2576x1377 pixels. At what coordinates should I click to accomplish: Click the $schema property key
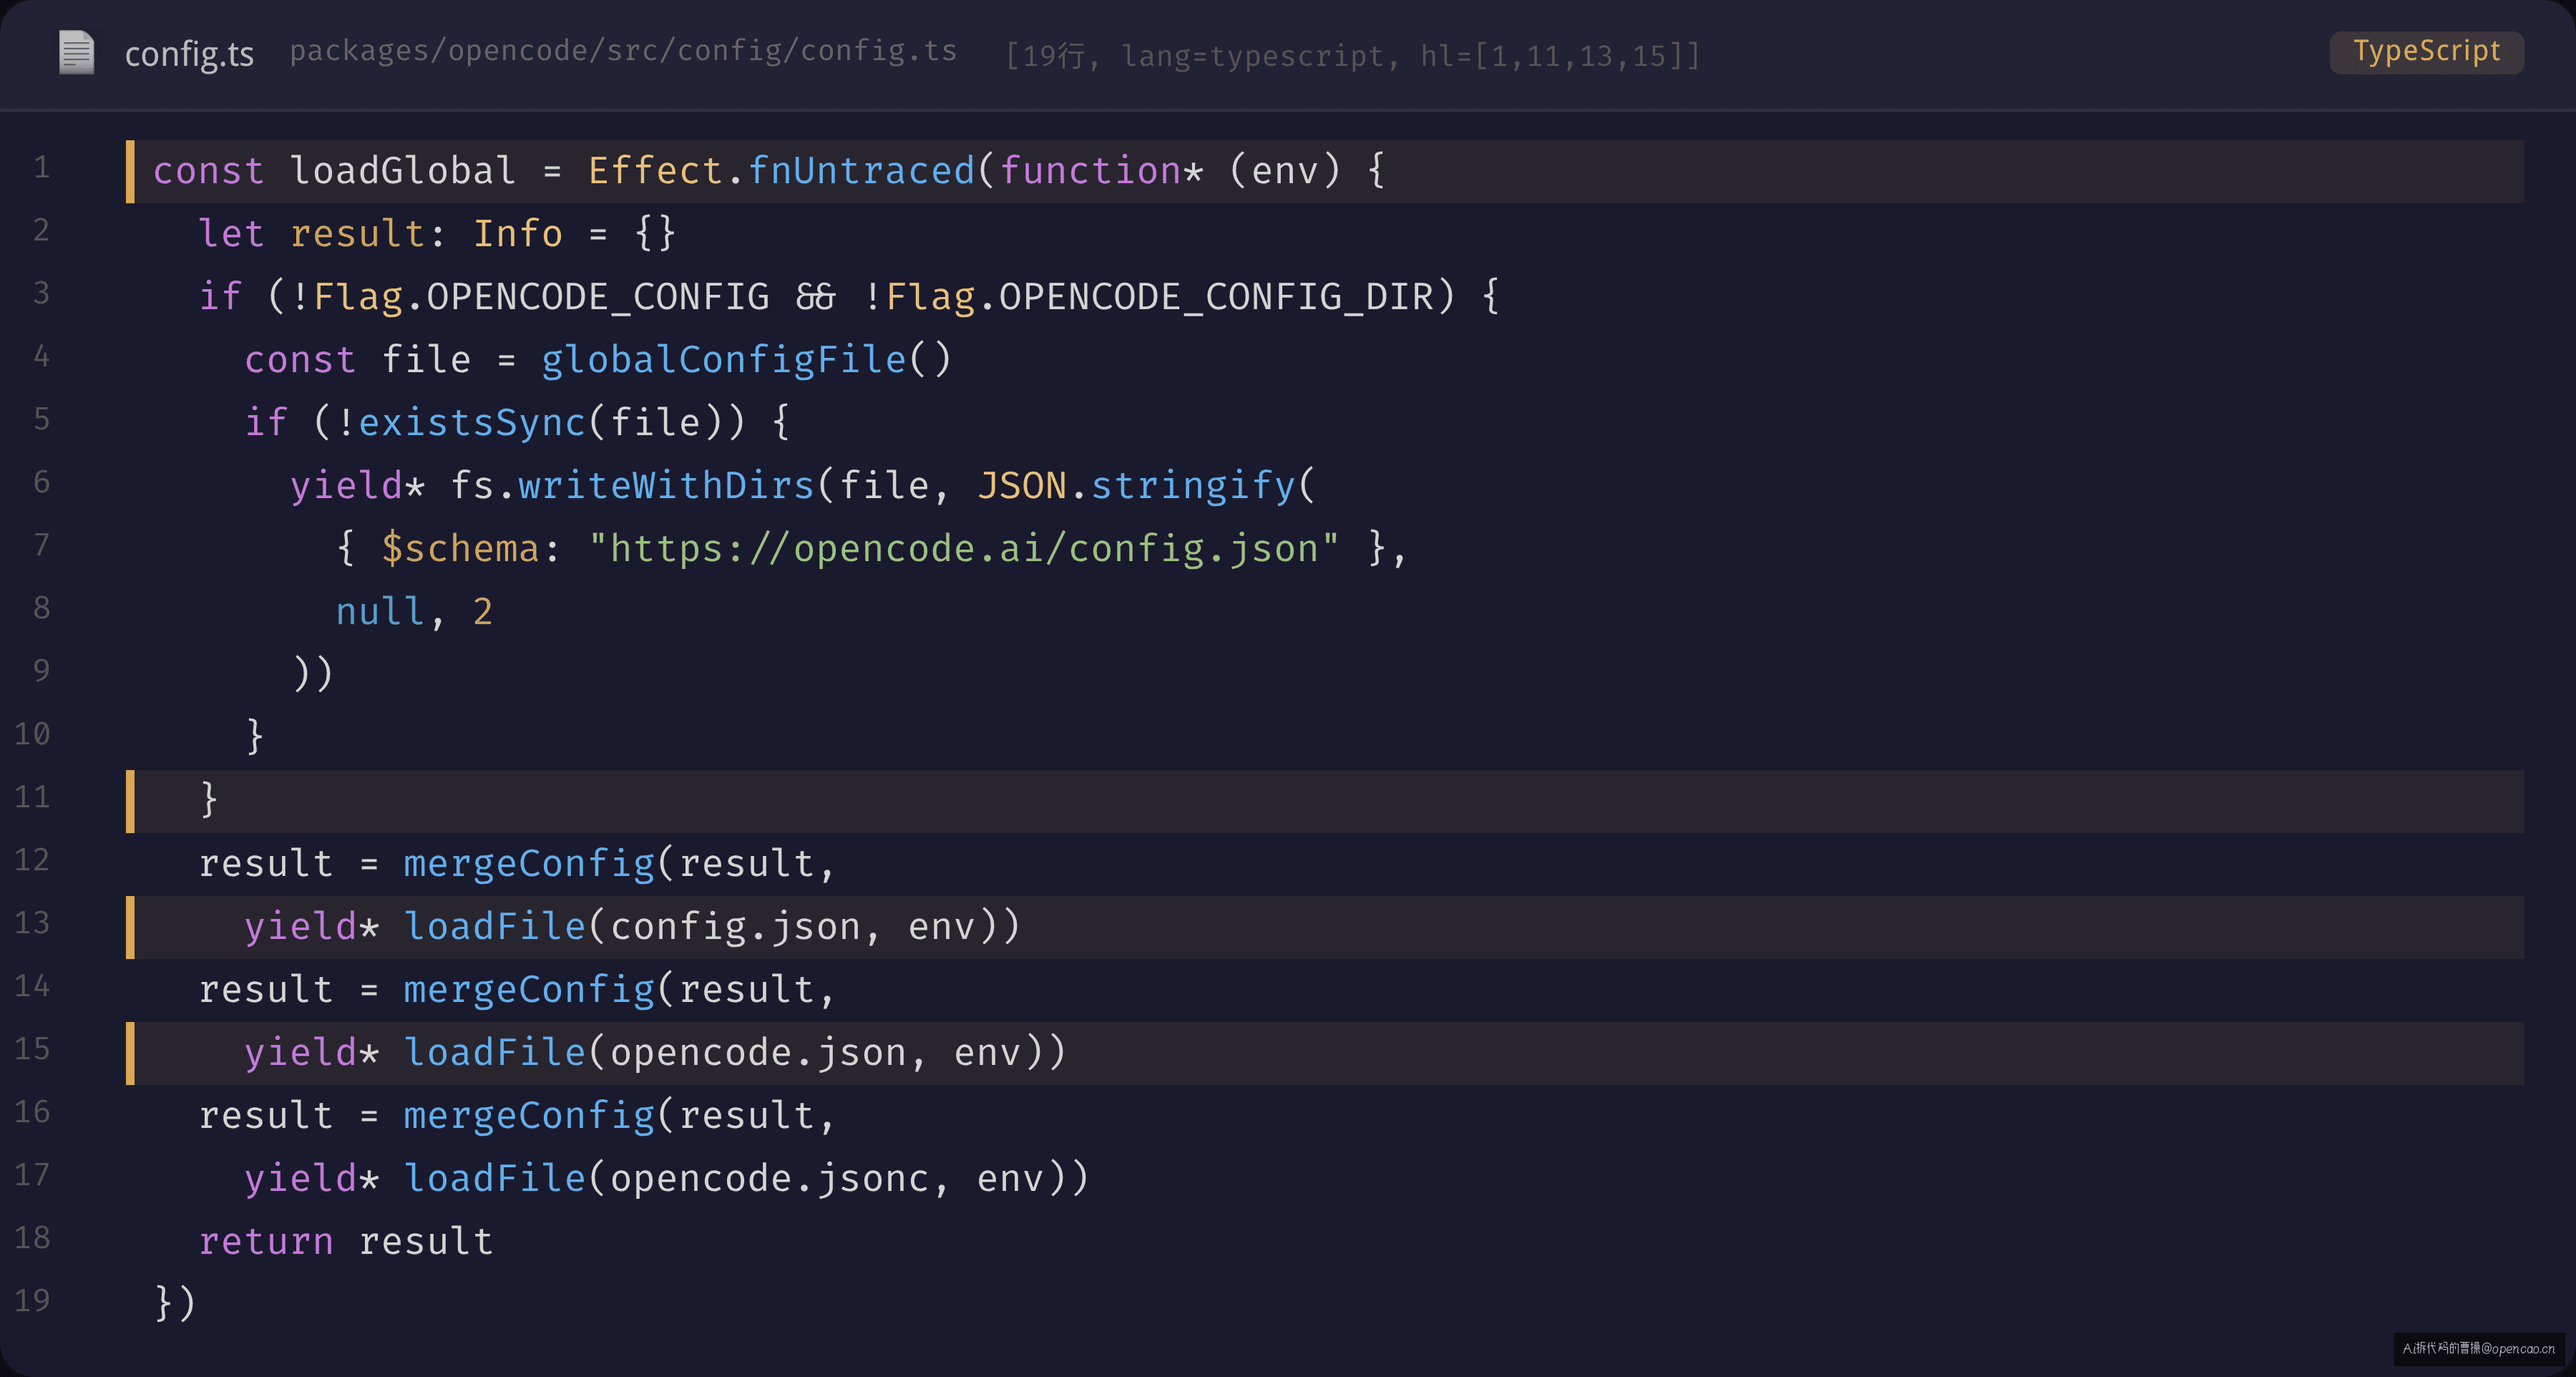(x=461, y=549)
